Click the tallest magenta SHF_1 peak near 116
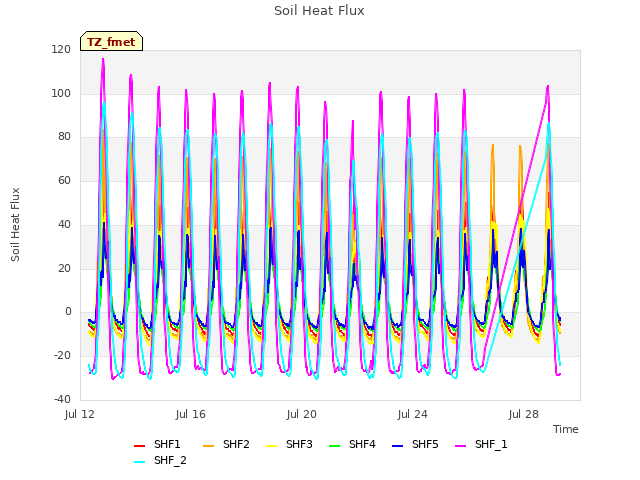This screenshot has height=480, width=640. tap(103, 60)
